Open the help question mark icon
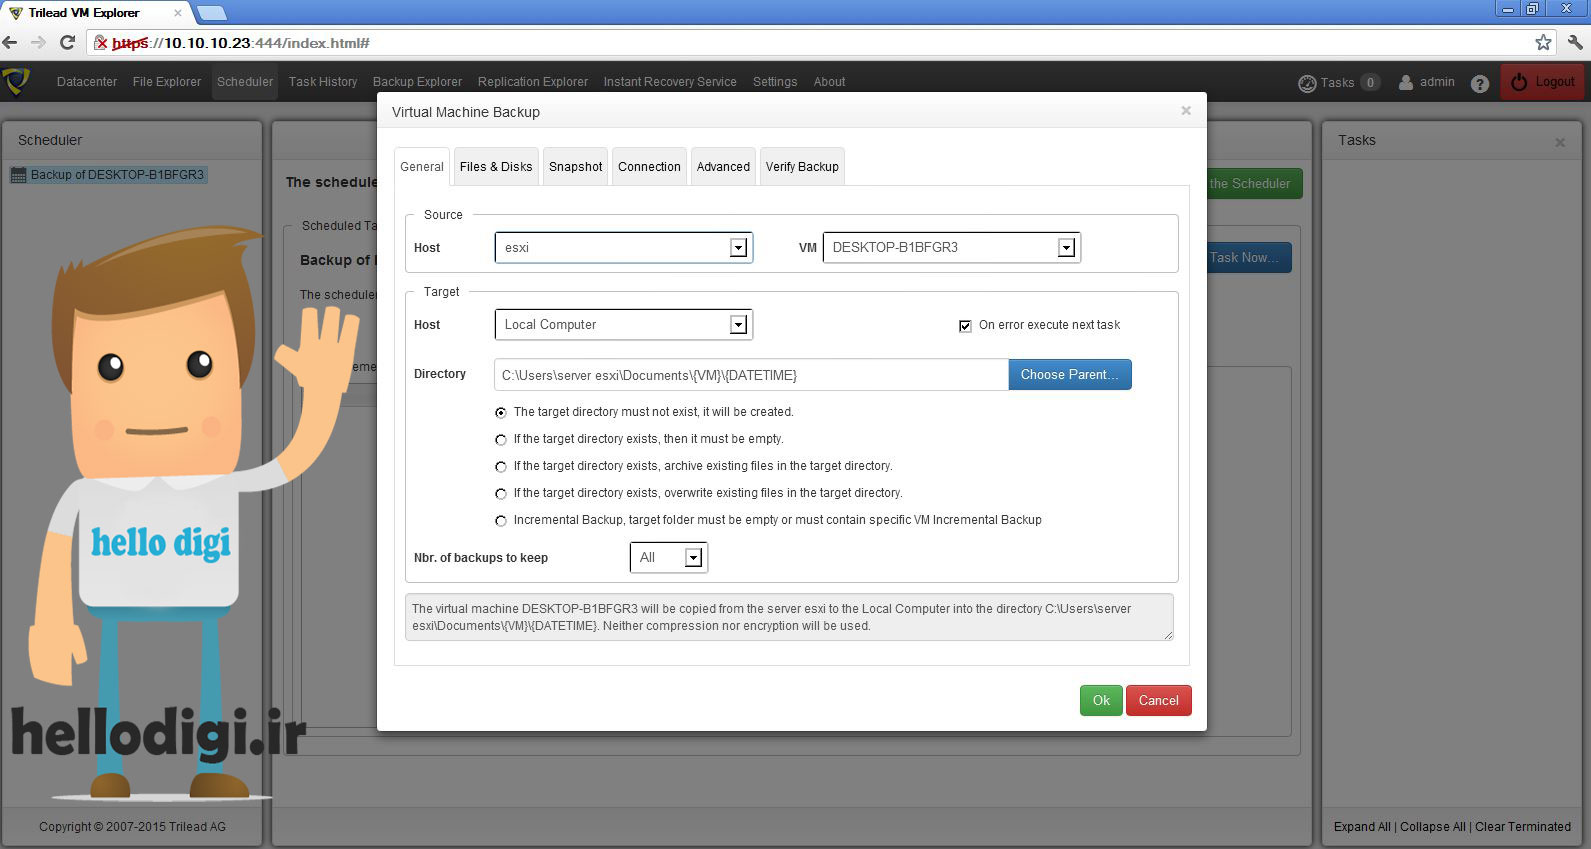1591x849 pixels. tap(1480, 84)
